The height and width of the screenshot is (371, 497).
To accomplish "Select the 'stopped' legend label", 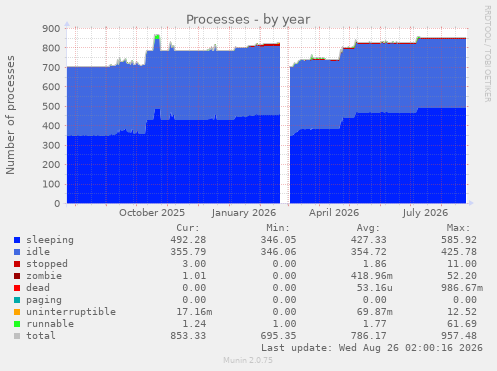I will click(47, 264).
